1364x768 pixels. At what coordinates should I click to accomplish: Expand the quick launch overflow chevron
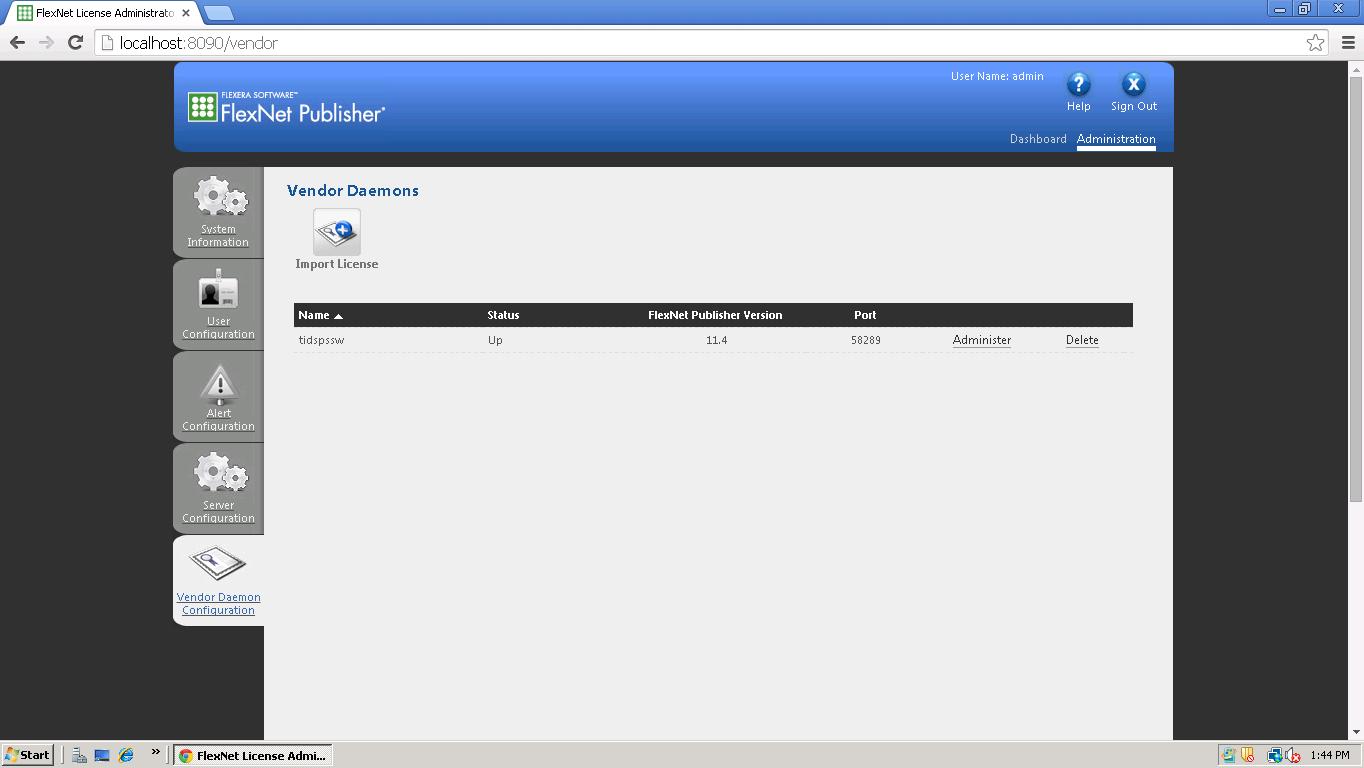point(155,752)
